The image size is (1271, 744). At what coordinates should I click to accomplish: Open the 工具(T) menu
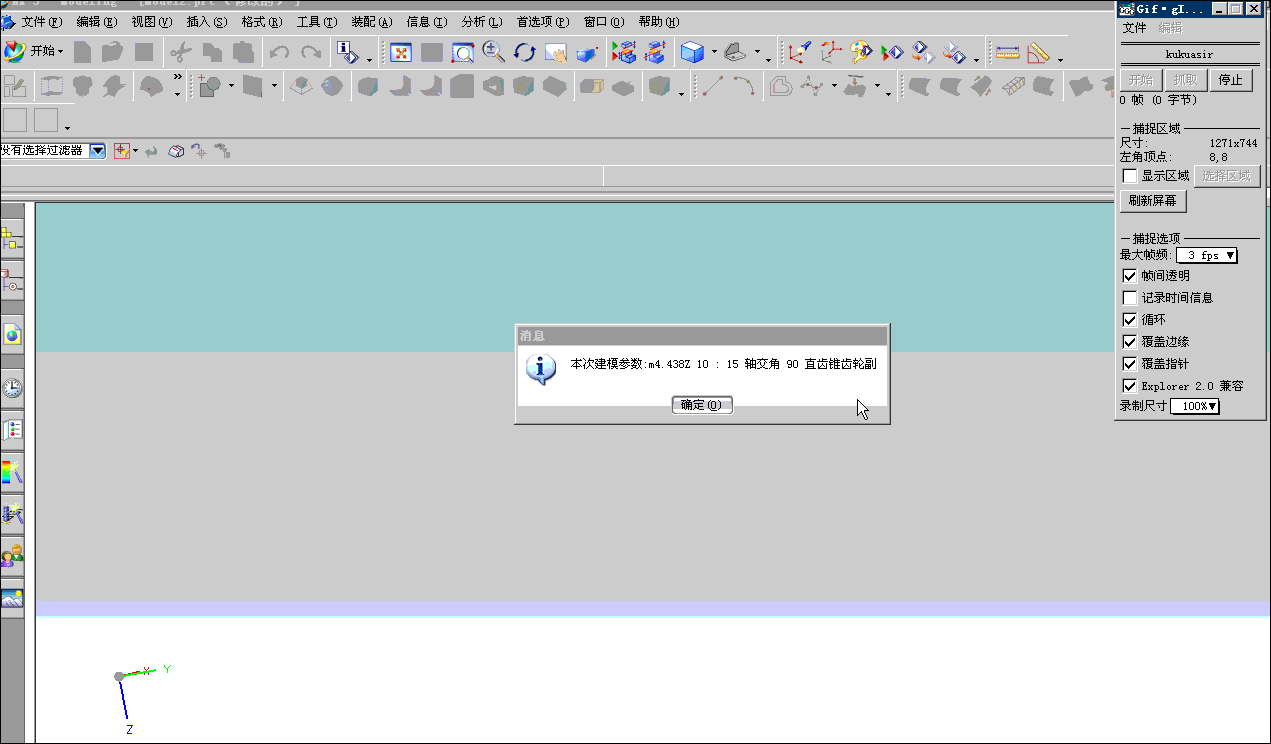pos(316,21)
